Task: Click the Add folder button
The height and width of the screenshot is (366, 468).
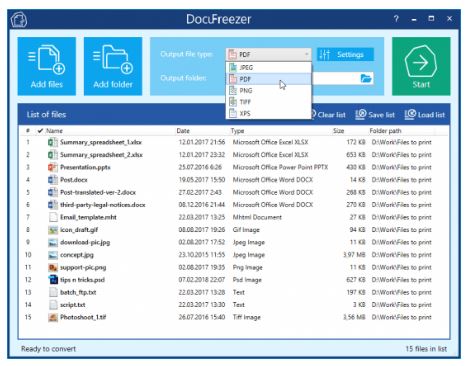Action: click(x=113, y=66)
